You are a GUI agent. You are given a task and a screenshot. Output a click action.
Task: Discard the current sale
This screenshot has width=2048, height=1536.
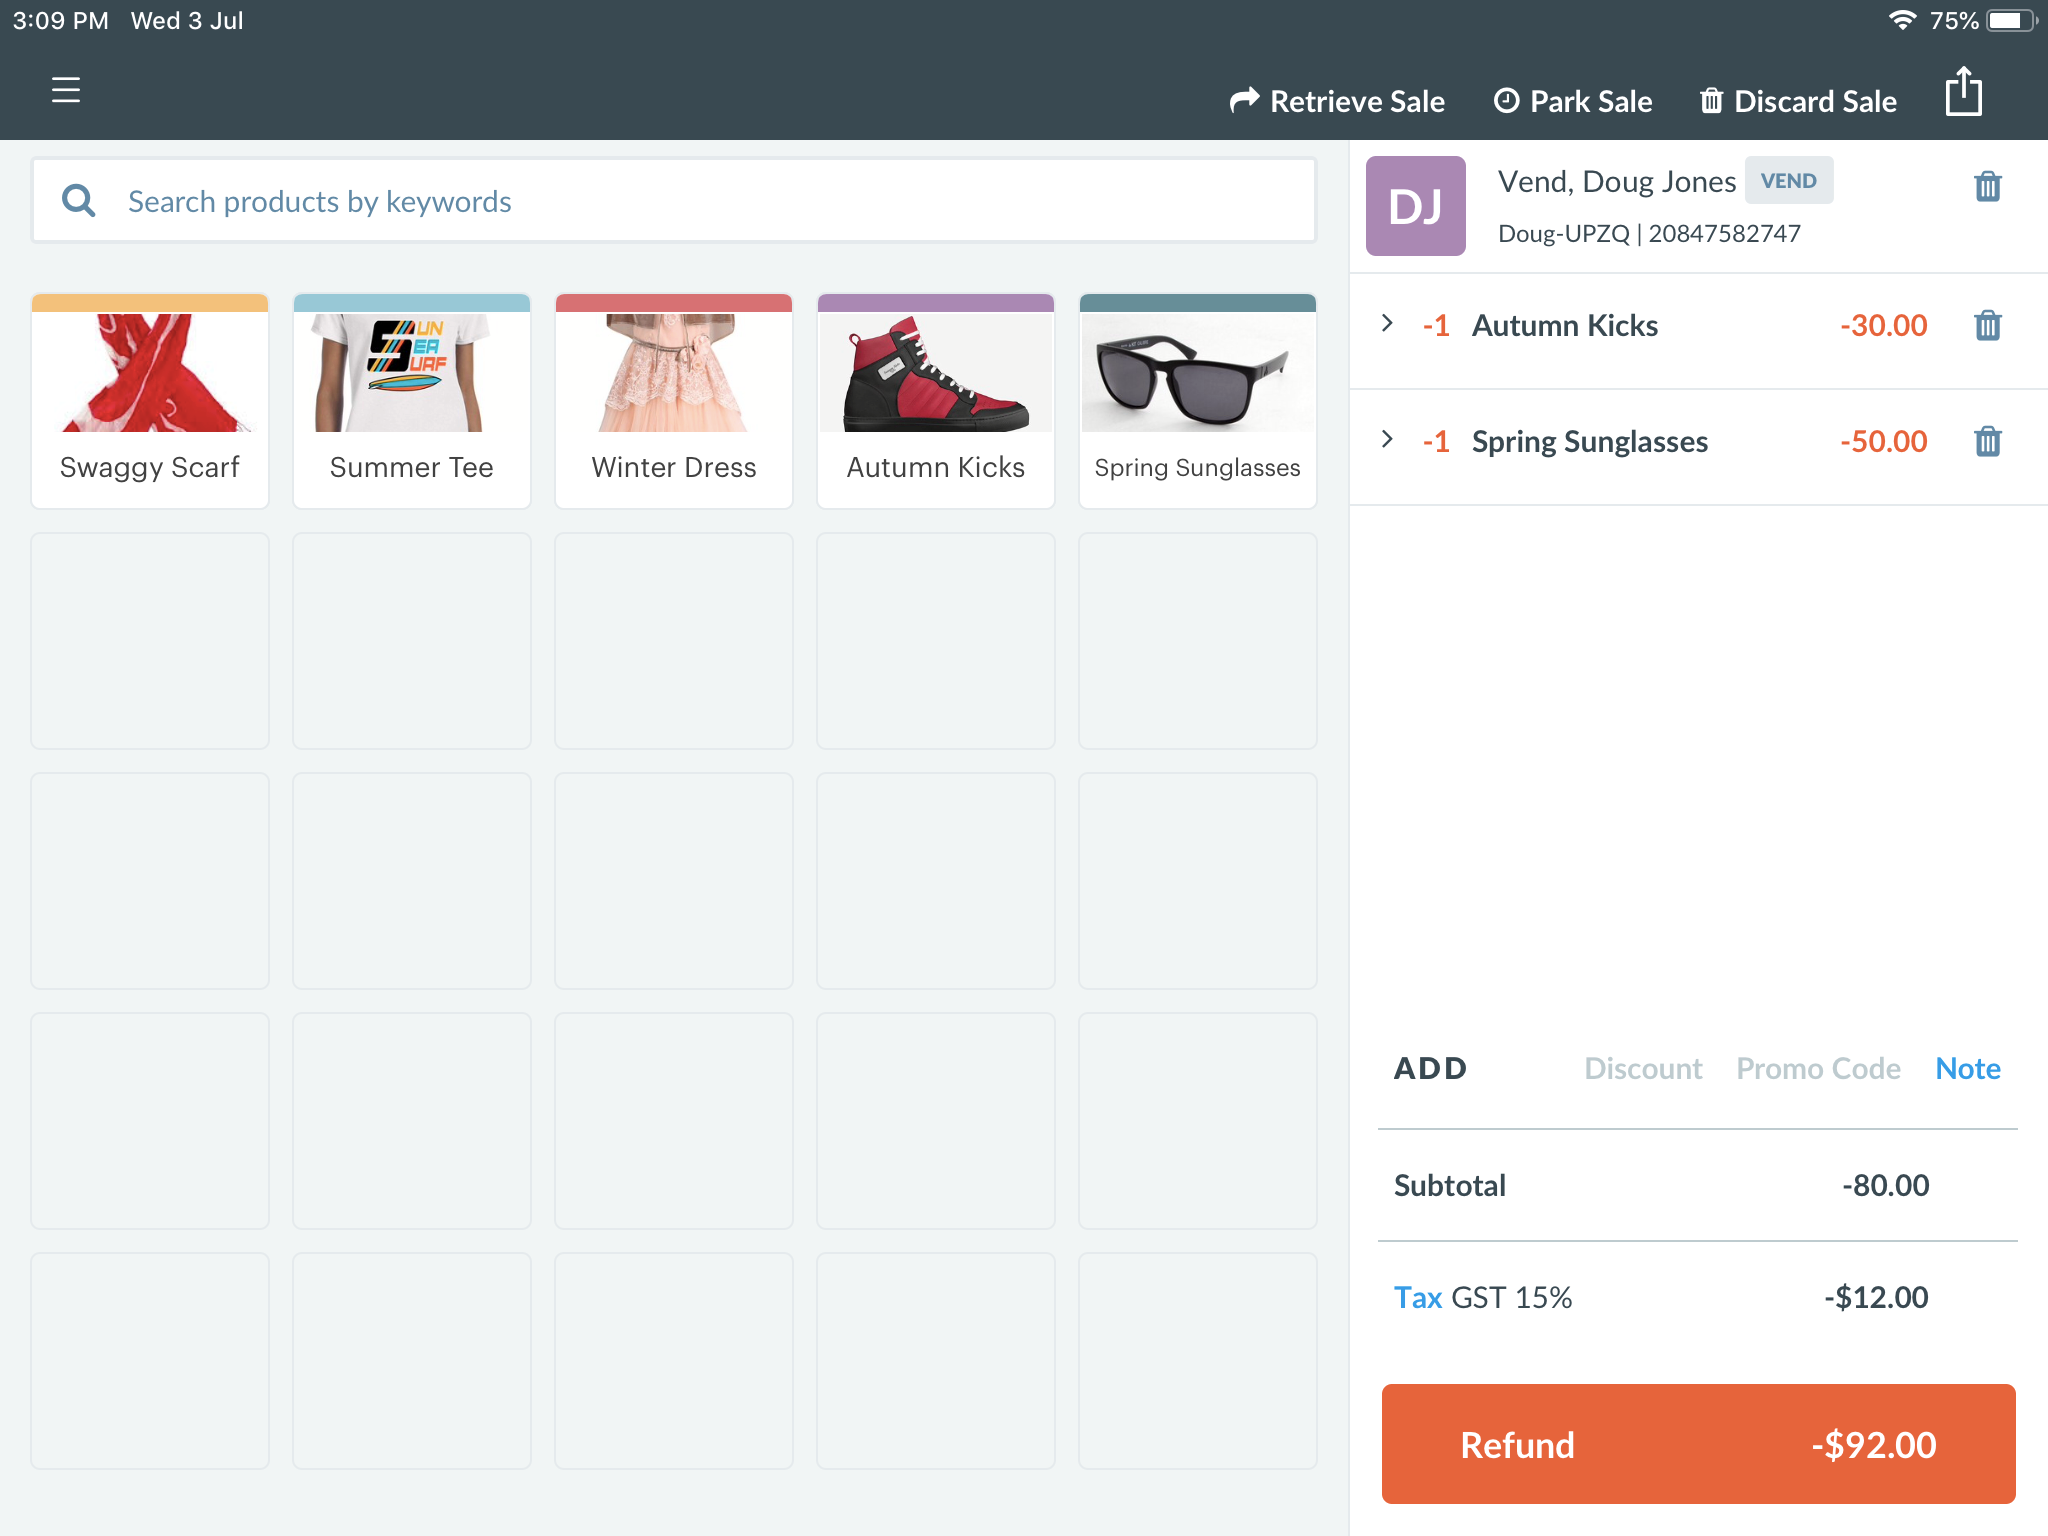(x=1798, y=101)
